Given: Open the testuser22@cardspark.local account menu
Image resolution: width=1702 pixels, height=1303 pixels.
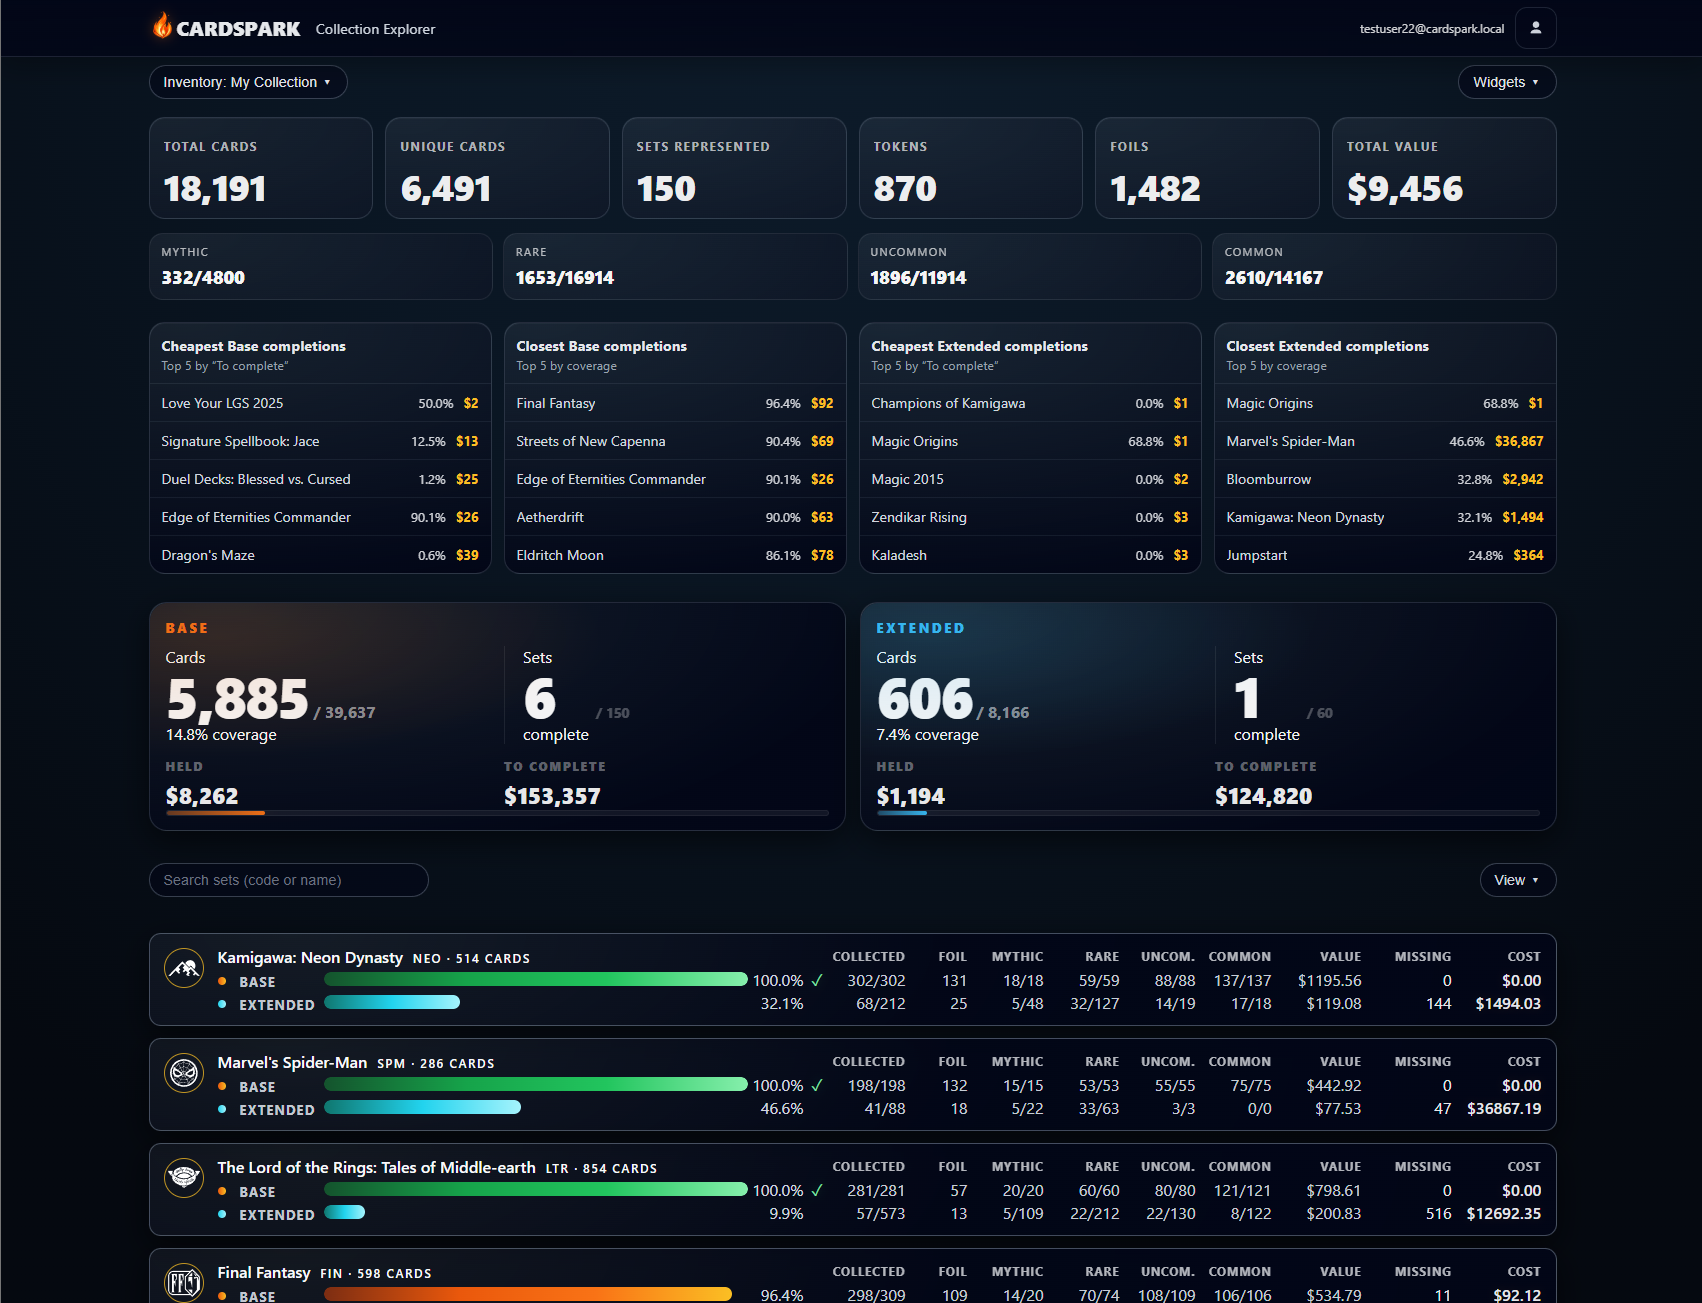Looking at the screenshot, I should pos(1432,28).
